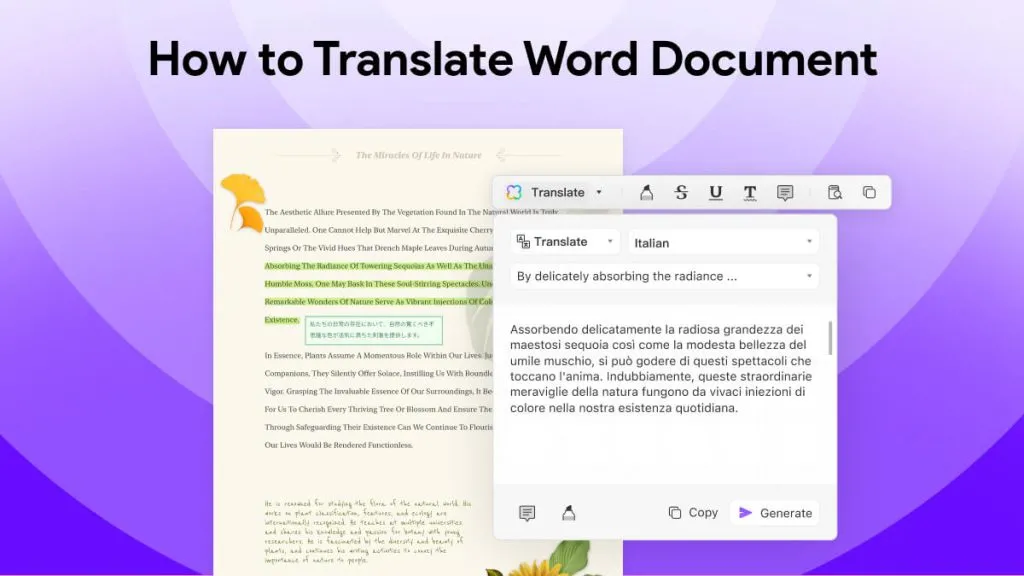Apply strikethrough formatting tool
This screenshot has height=576, width=1024.
[x=681, y=193]
